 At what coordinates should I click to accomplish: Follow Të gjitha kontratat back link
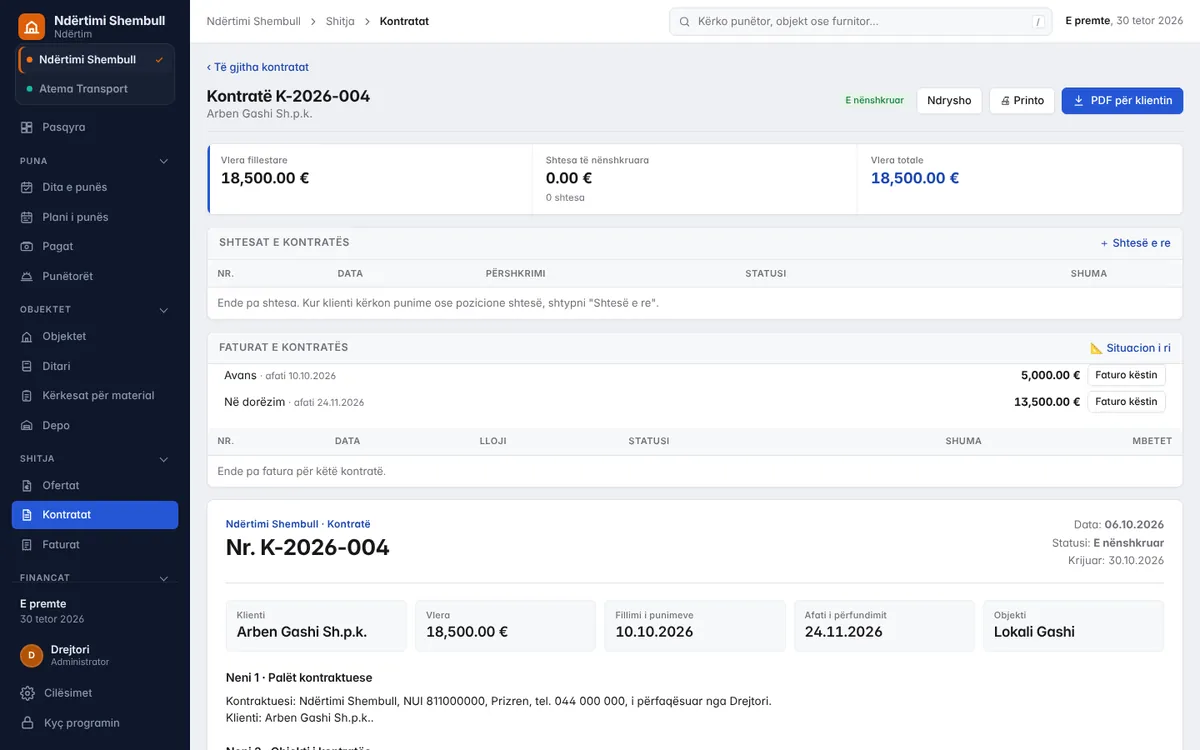[x=258, y=67]
